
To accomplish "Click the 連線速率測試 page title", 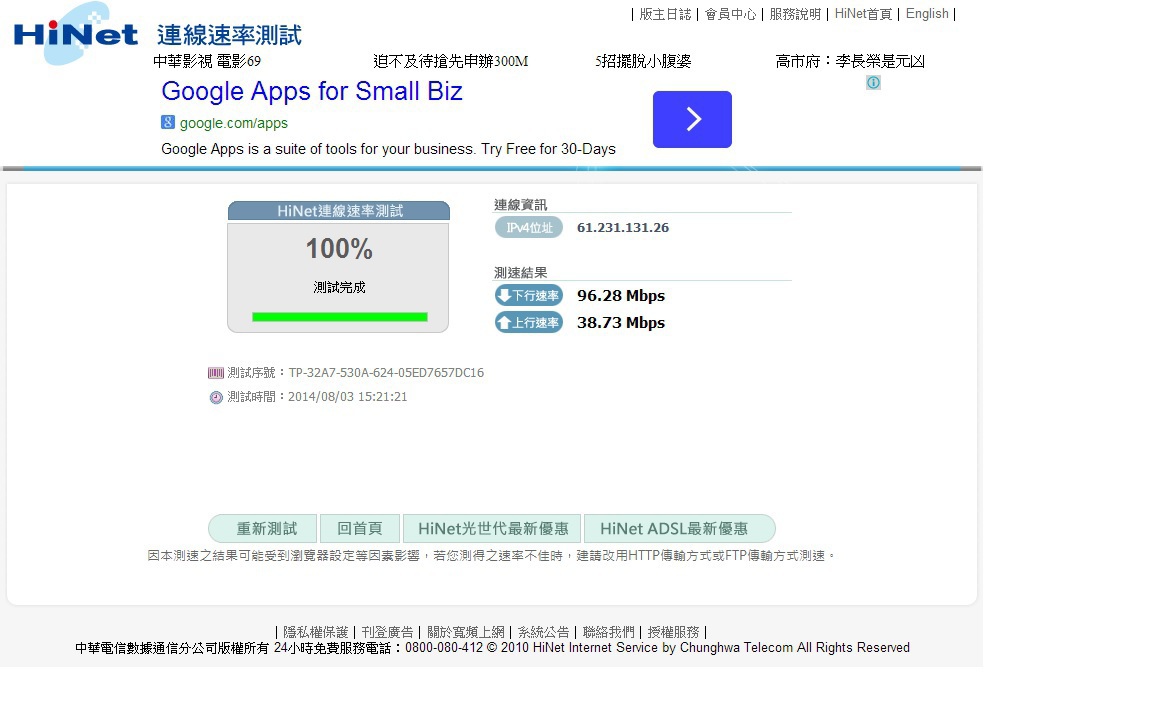I will coord(229,35).
